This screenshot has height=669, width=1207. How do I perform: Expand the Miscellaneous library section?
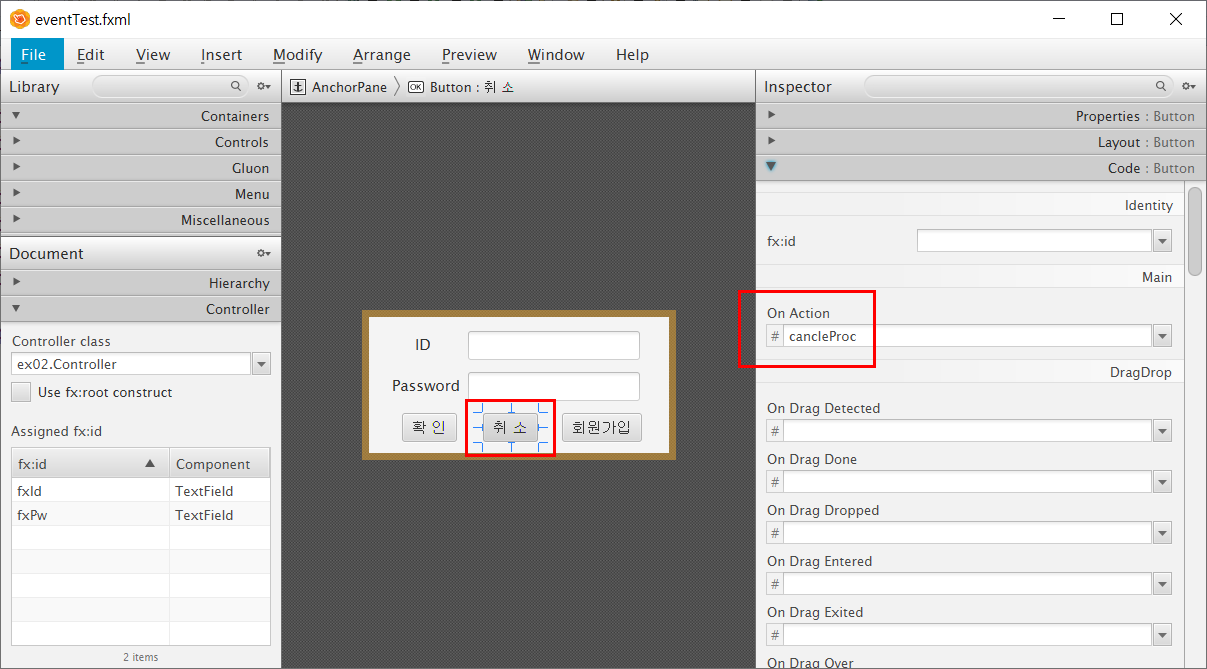tap(141, 220)
